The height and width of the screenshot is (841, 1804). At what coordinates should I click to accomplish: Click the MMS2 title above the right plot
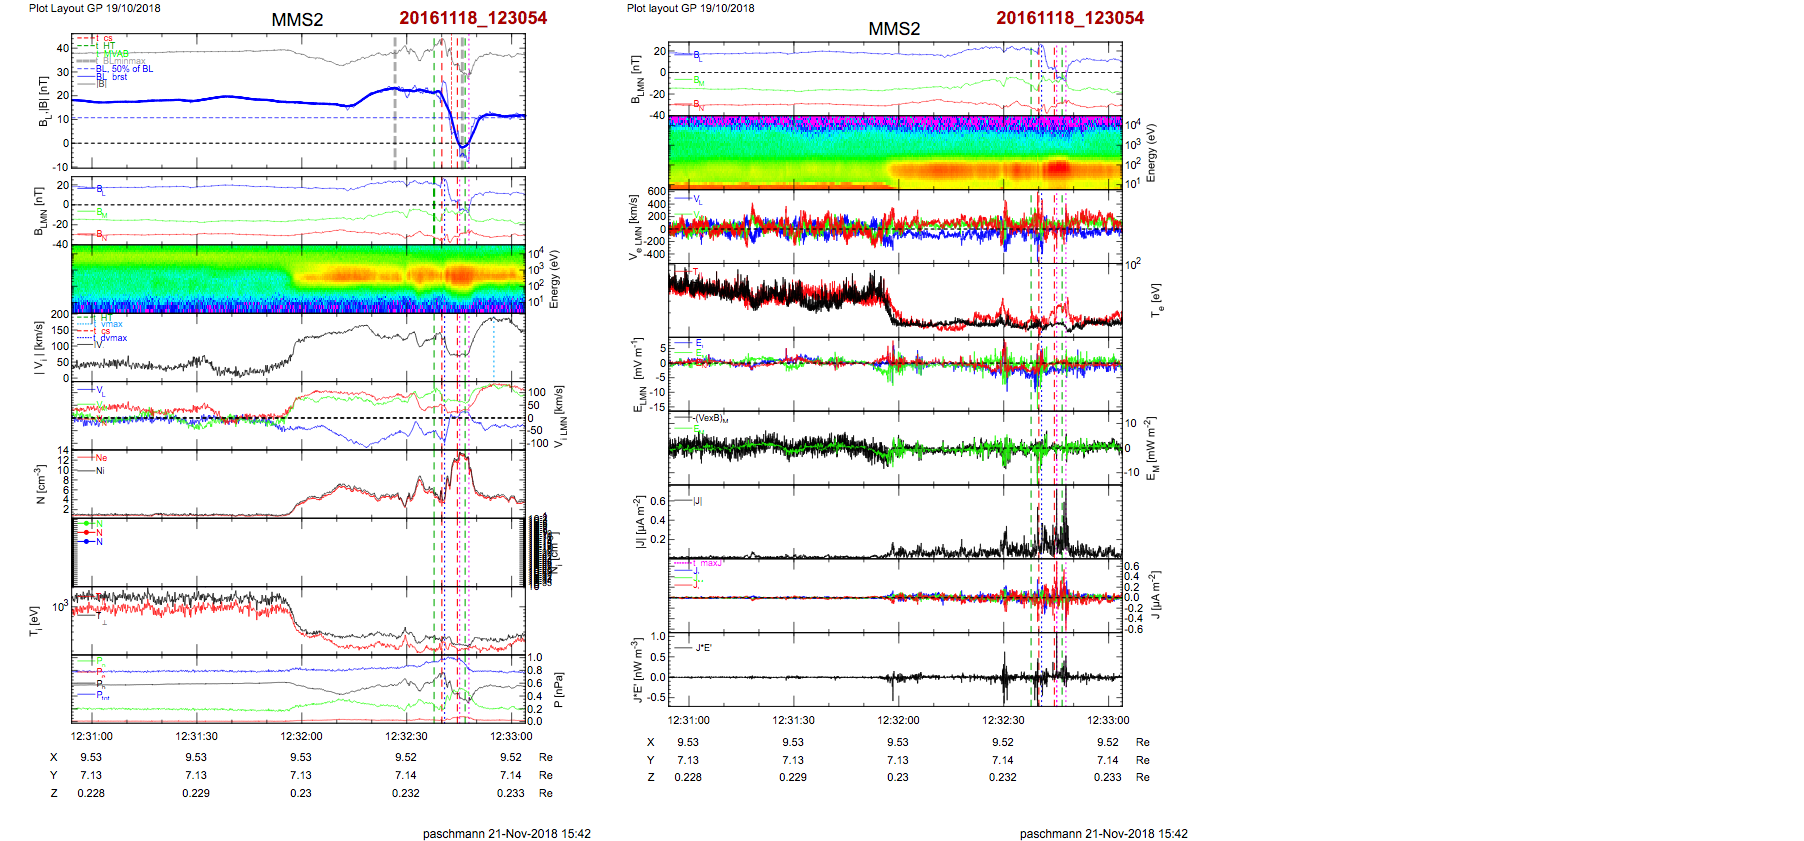[894, 29]
